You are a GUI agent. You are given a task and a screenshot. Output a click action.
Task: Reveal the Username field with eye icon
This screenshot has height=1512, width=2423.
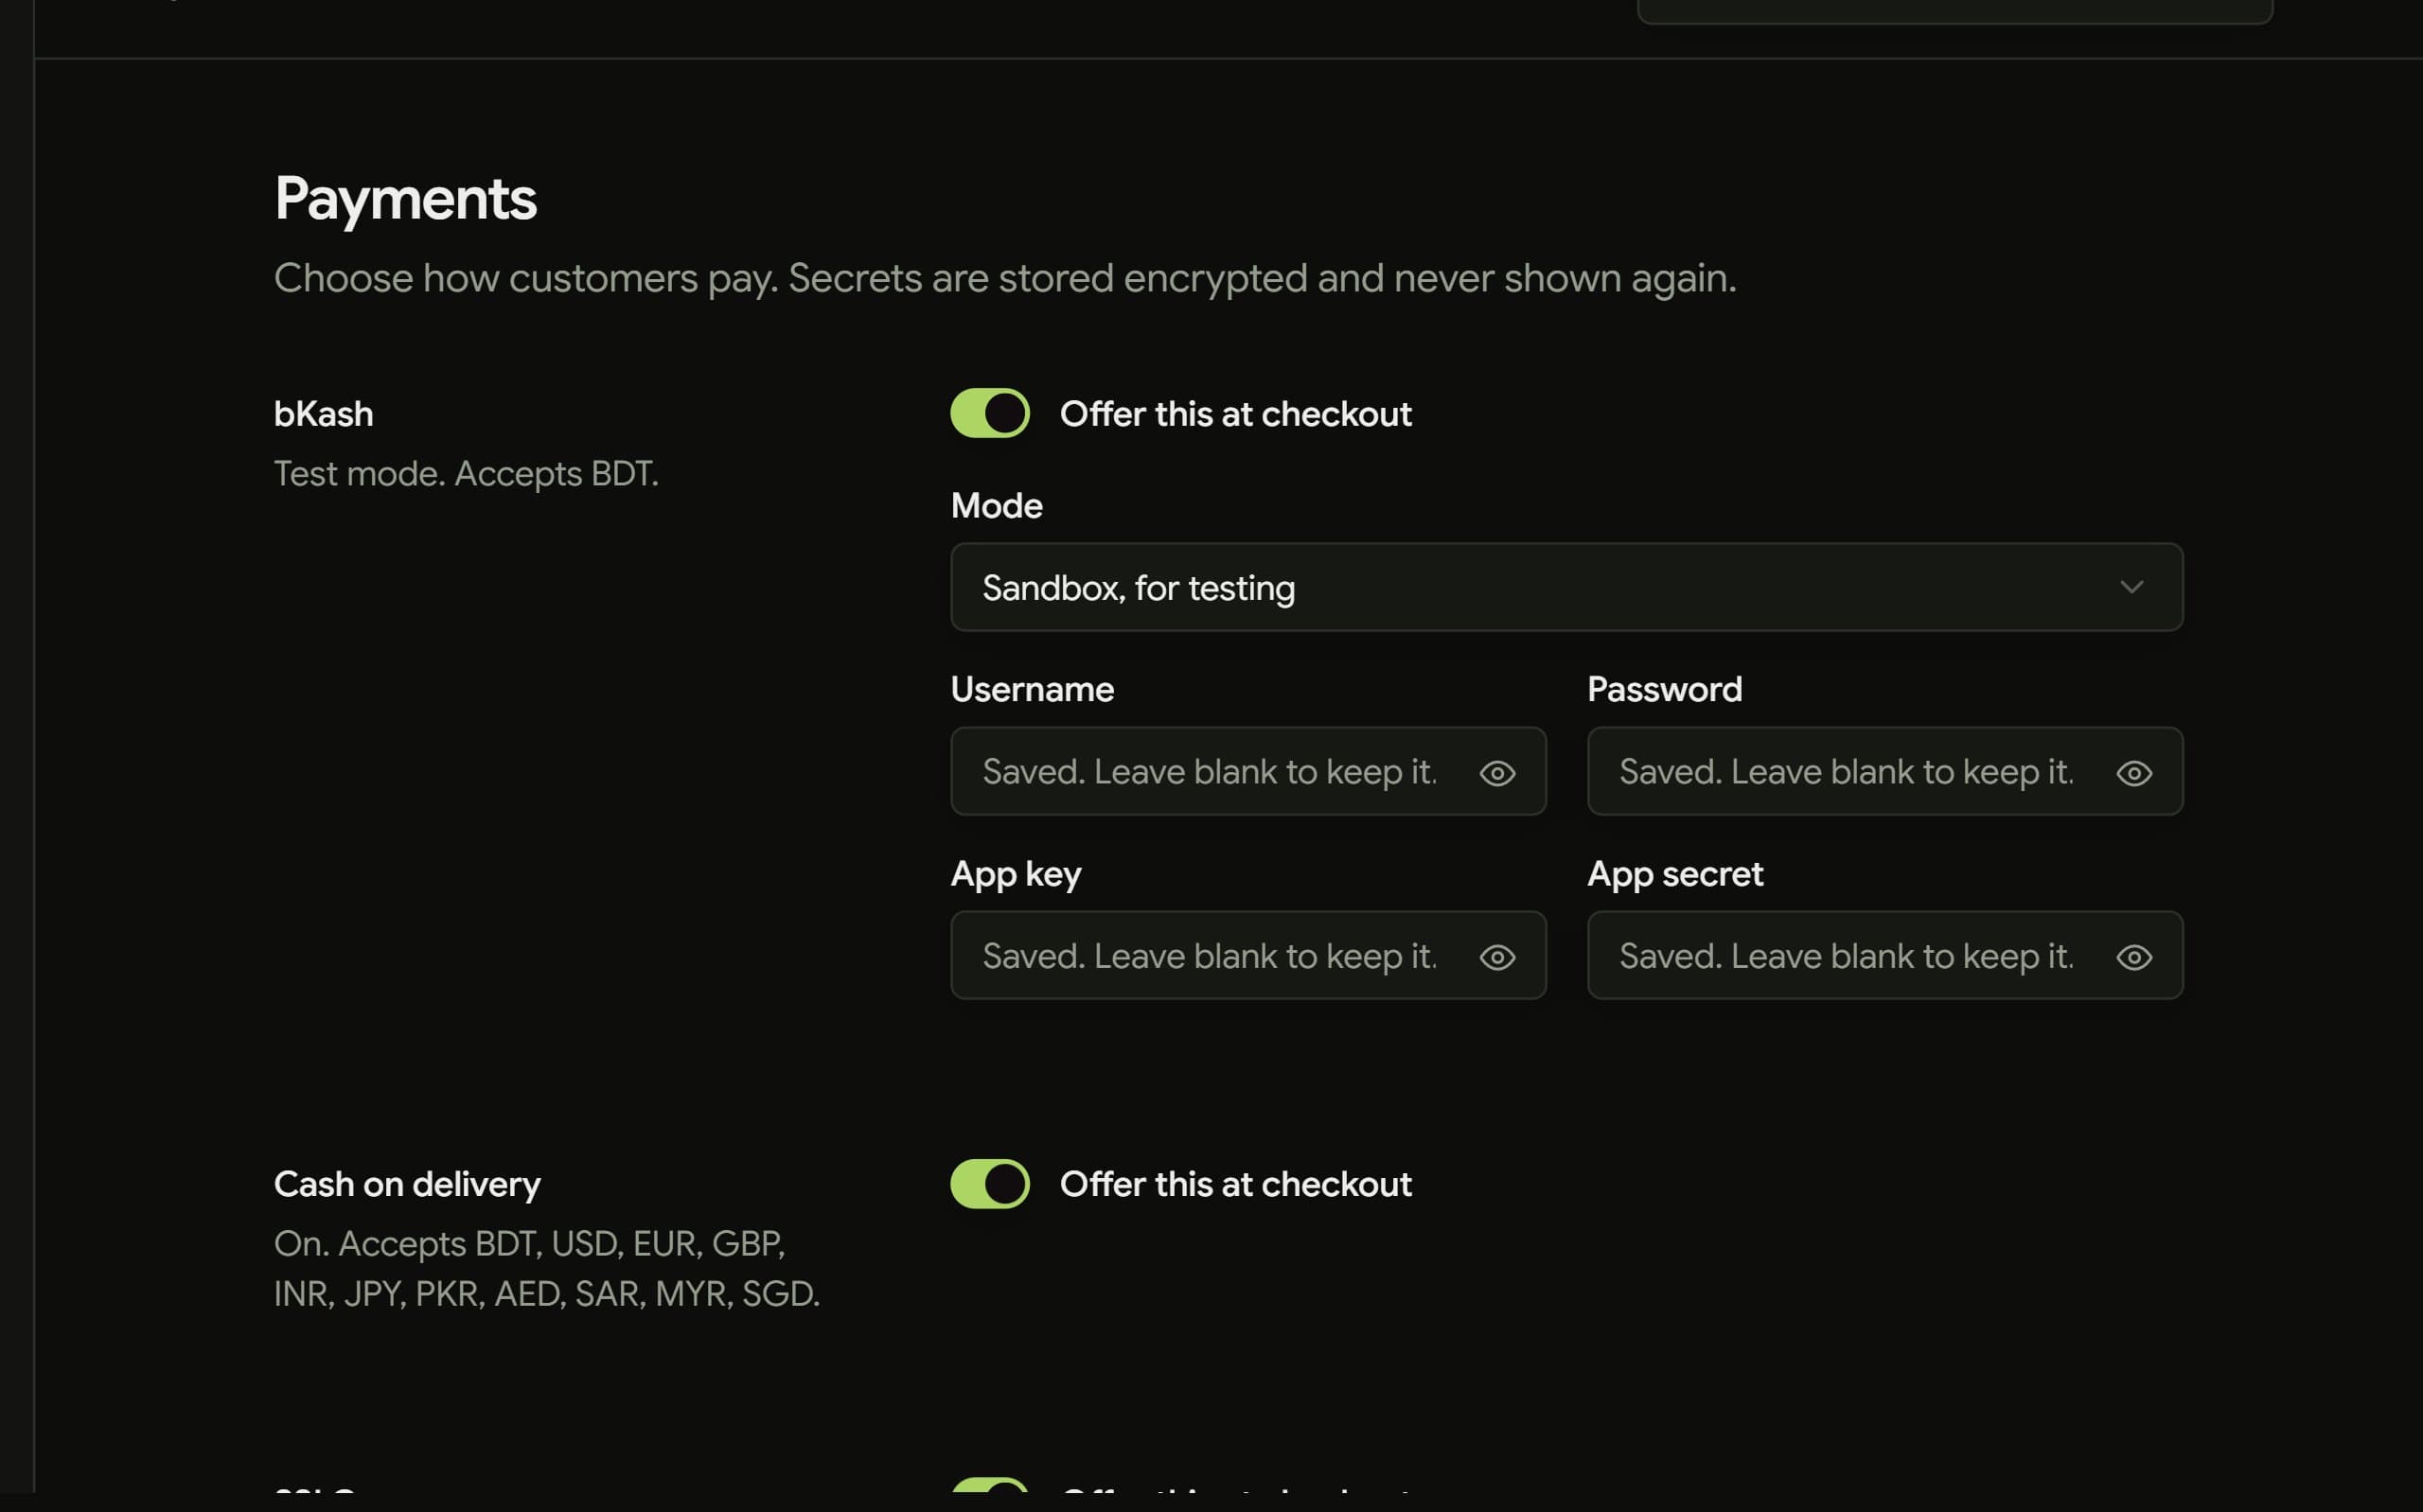1497,773
